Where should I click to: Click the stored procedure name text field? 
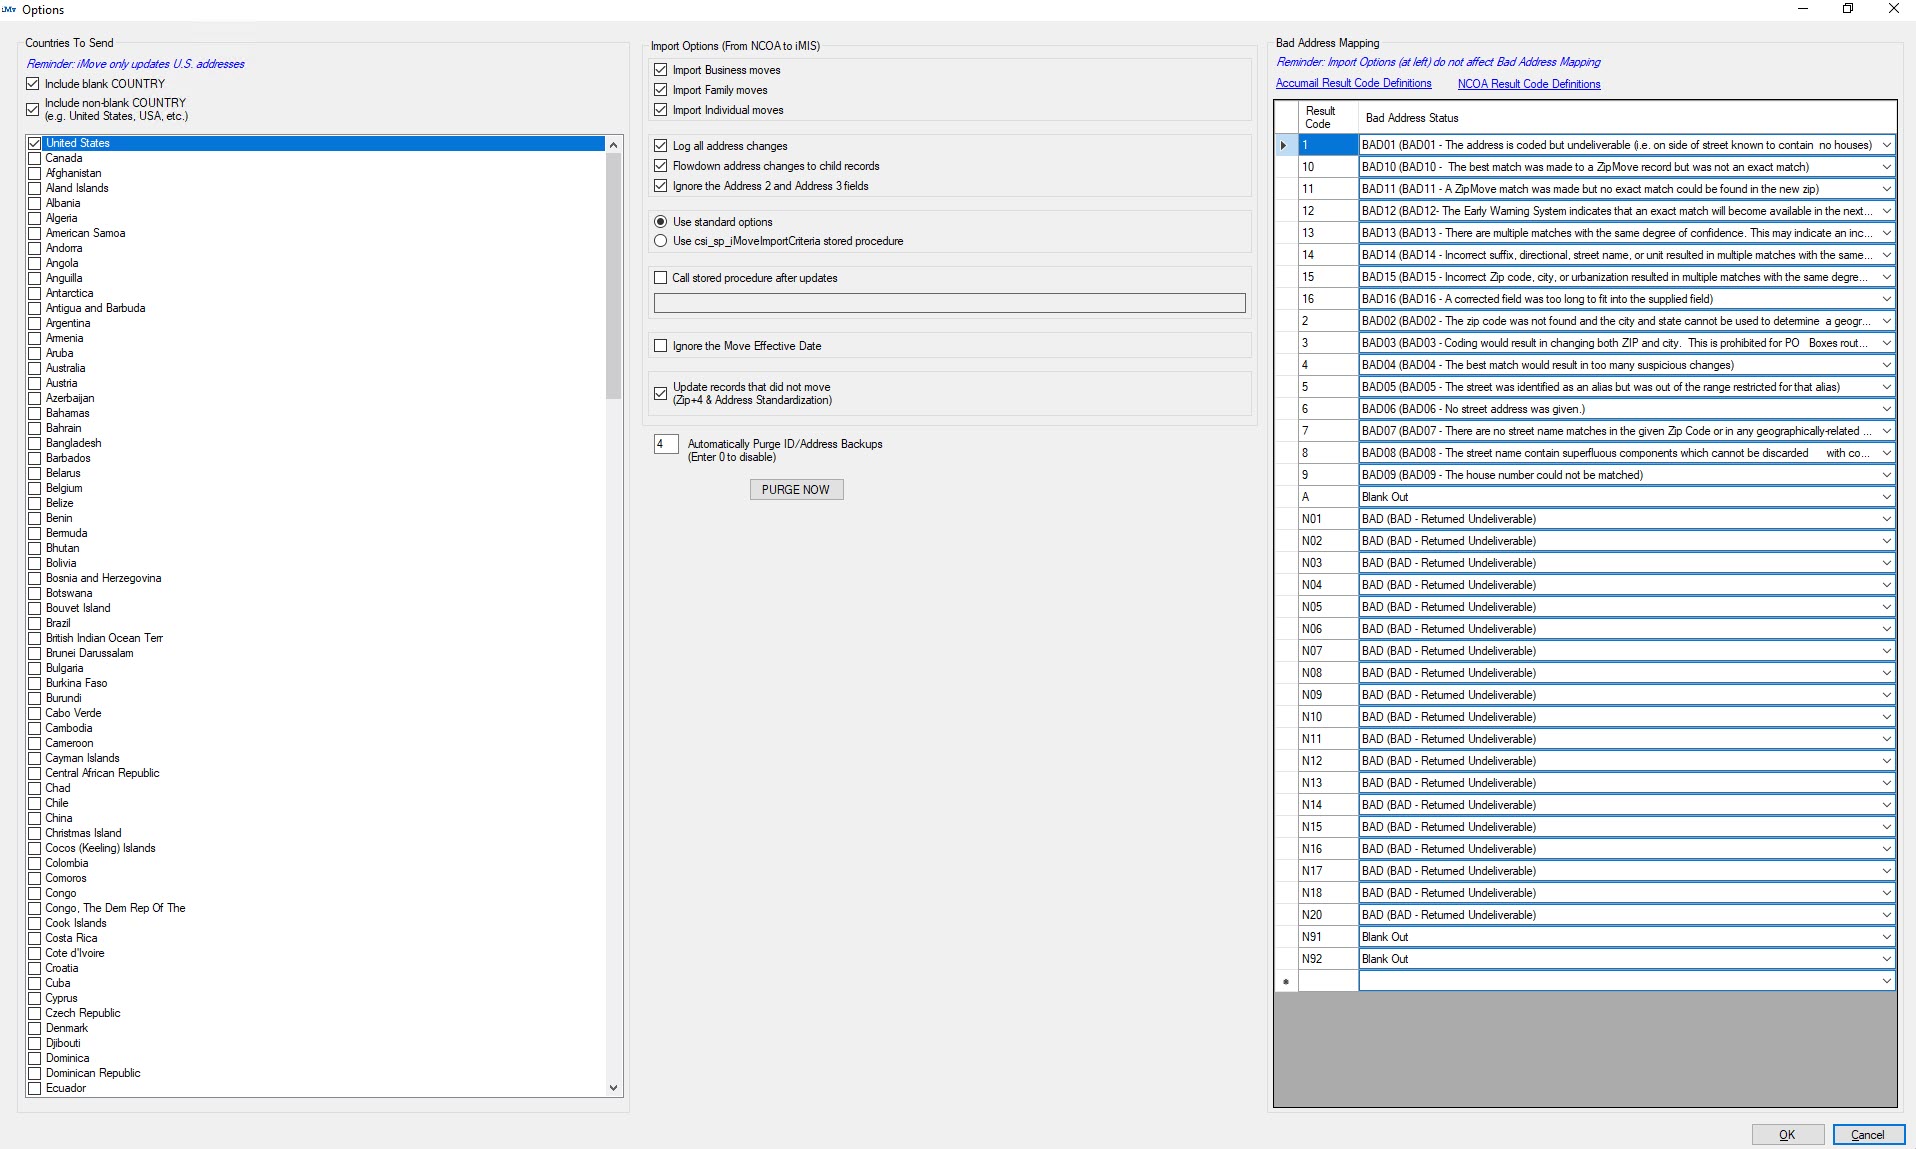click(949, 303)
